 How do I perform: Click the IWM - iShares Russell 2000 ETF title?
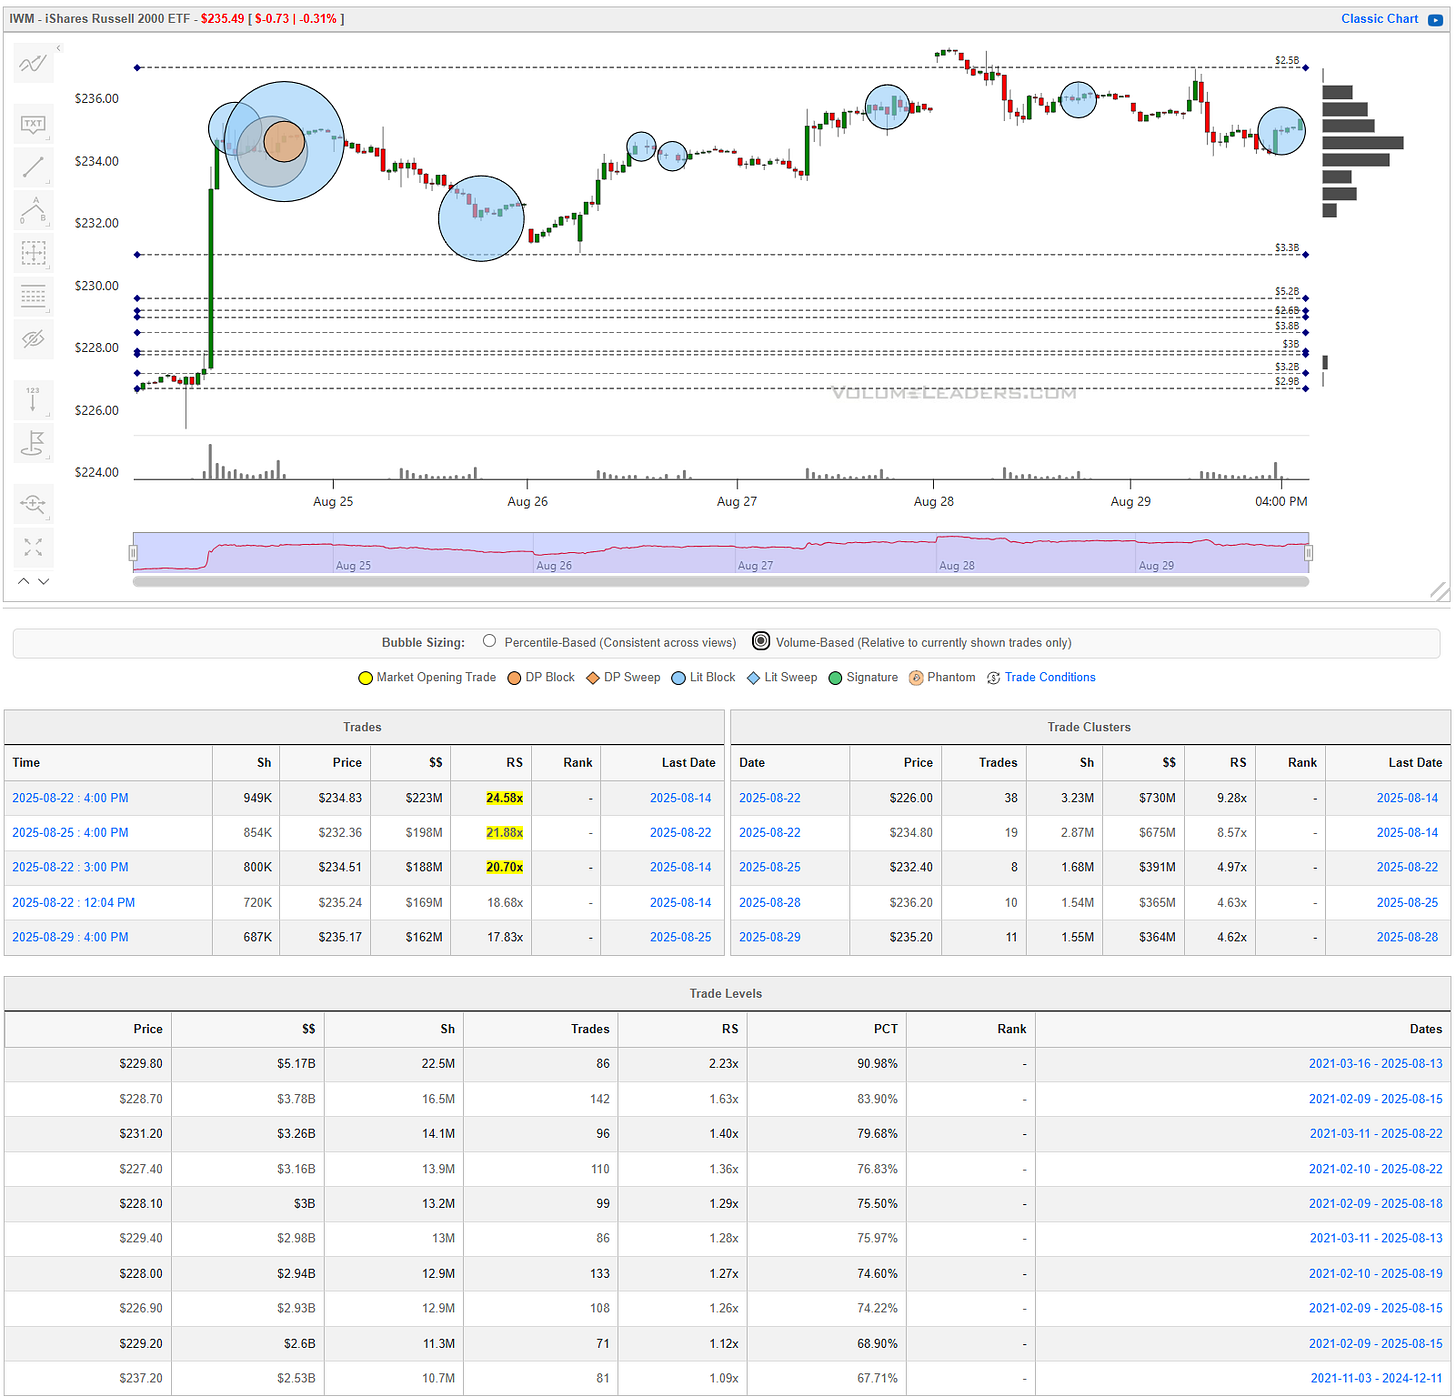point(100,19)
